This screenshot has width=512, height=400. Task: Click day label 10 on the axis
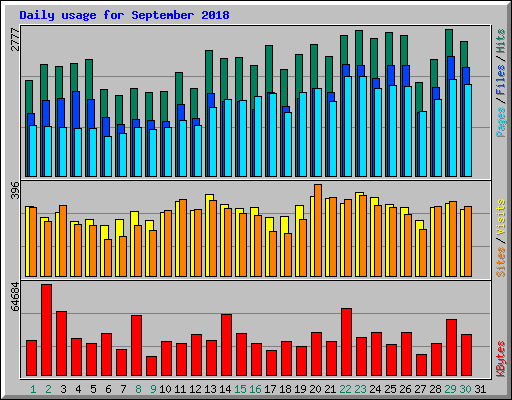point(165,389)
